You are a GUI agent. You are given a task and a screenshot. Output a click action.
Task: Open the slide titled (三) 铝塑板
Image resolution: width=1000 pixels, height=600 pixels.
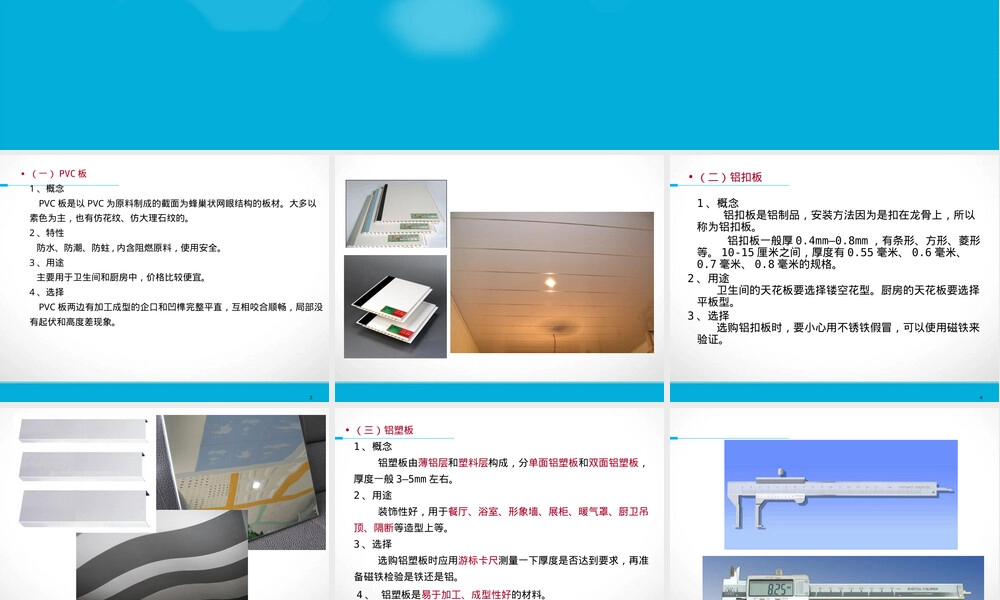(x=499, y=504)
